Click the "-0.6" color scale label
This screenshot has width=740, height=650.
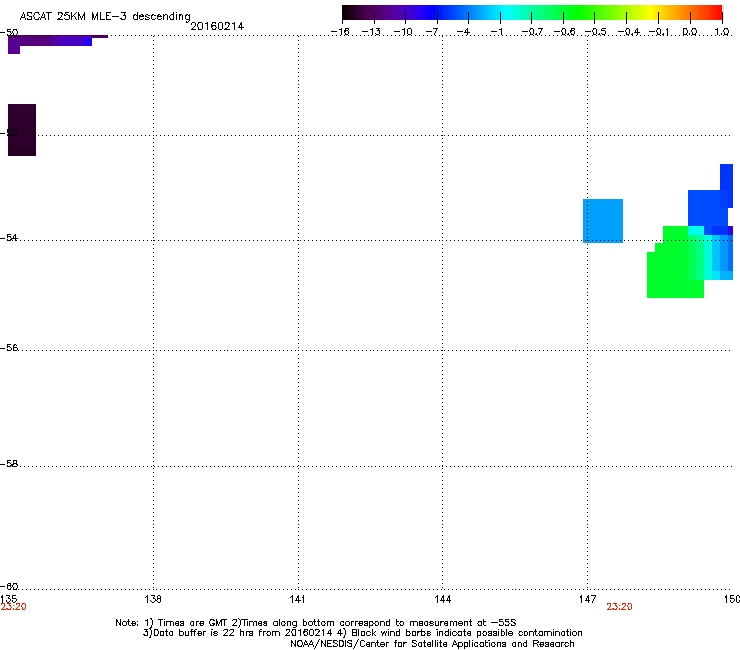coord(564,32)
